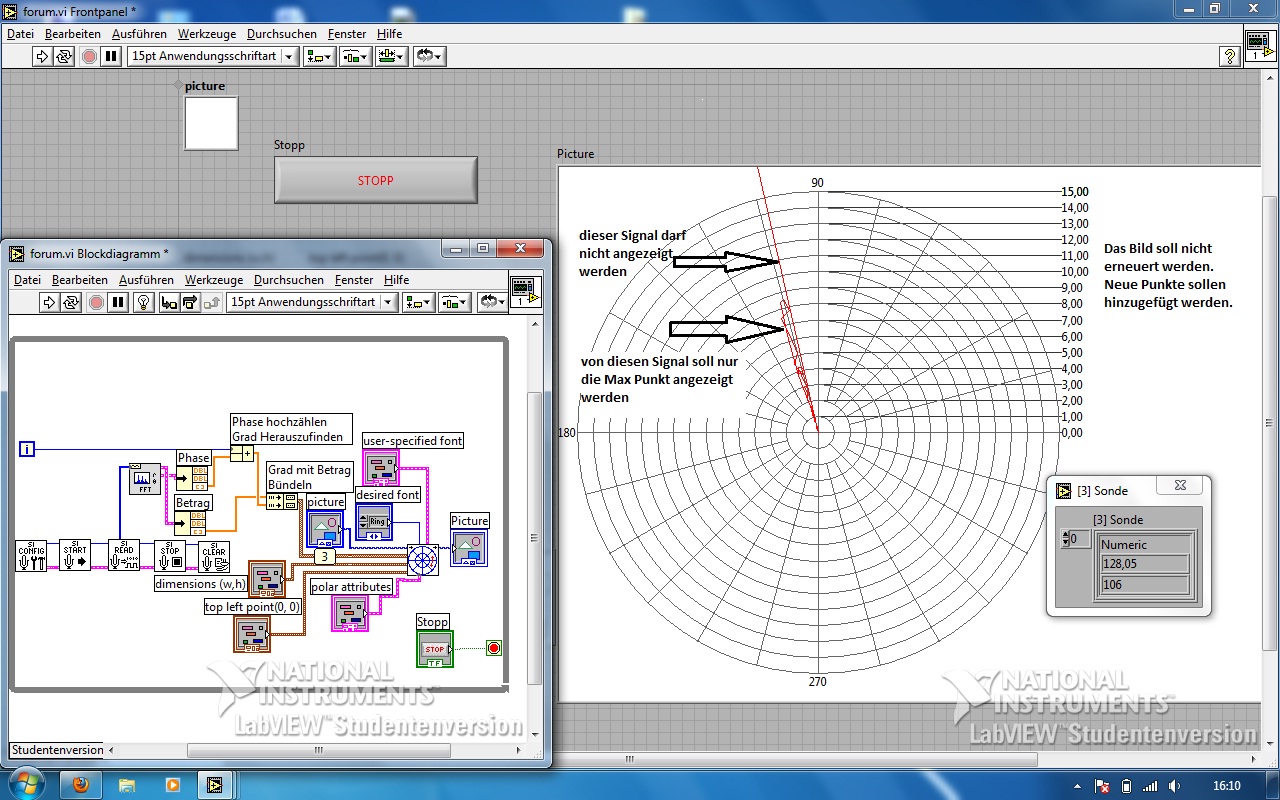1280x800 pixels.
Task: Click Run Continuously in the Blockdiagramm toolbar
Action: pos(71,302)
